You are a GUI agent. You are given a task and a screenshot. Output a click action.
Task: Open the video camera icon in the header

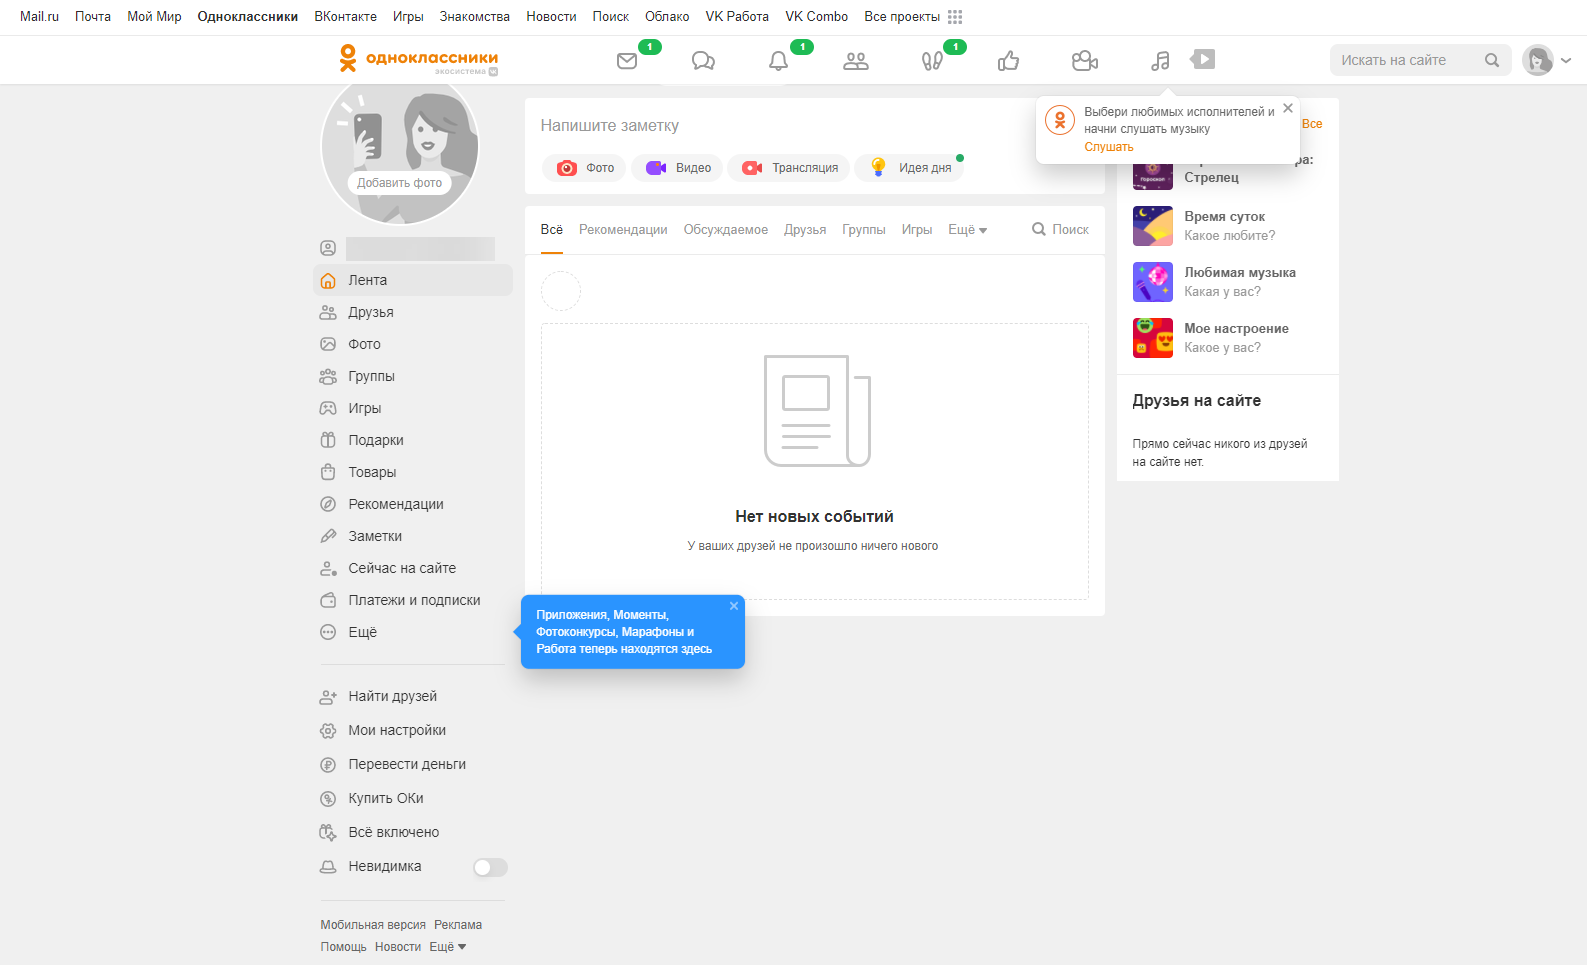point(1085,61)
